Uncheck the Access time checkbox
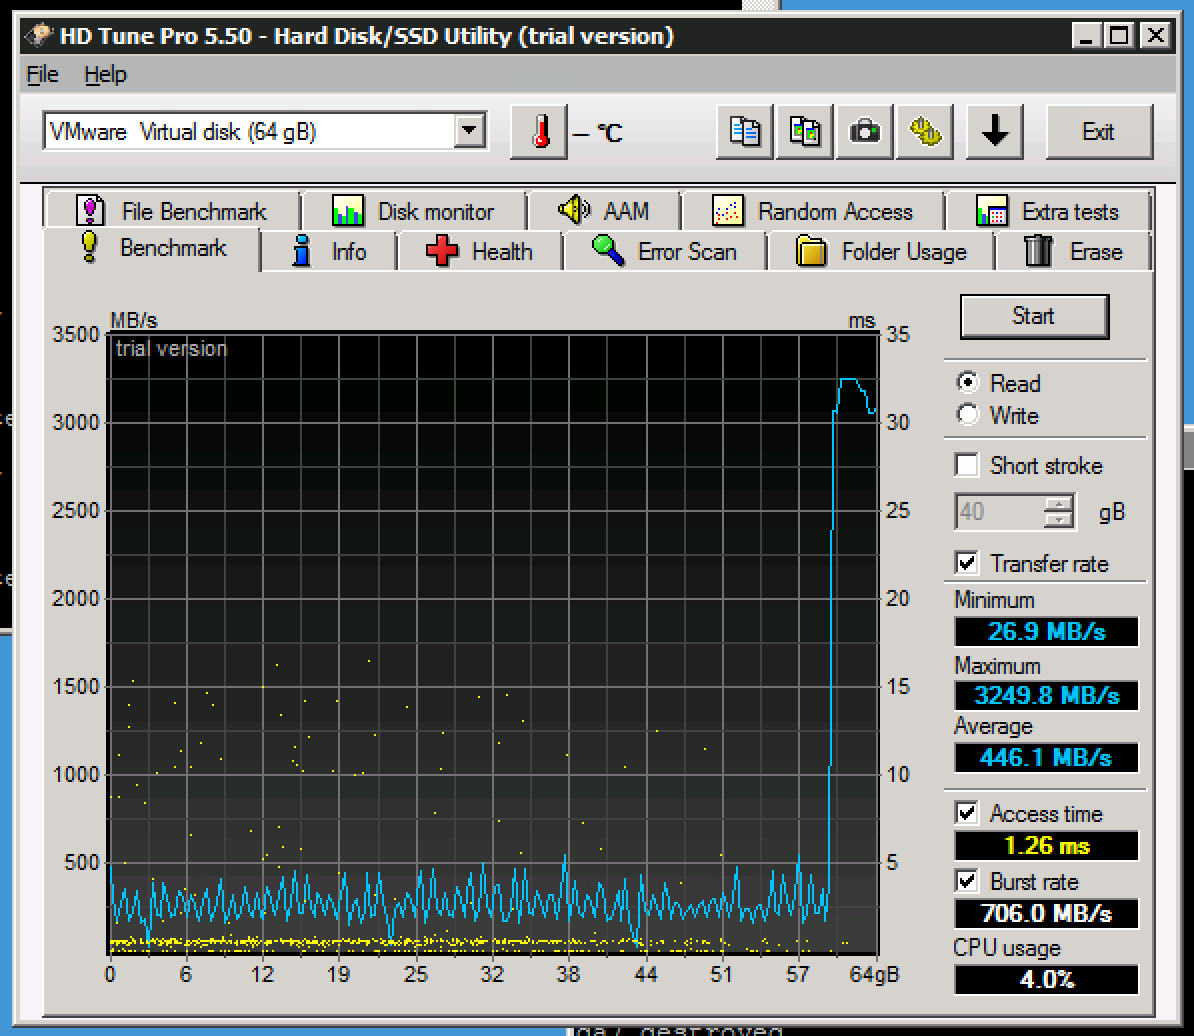This screenshot has width=1194, height=1036. [x=967, y=813]
